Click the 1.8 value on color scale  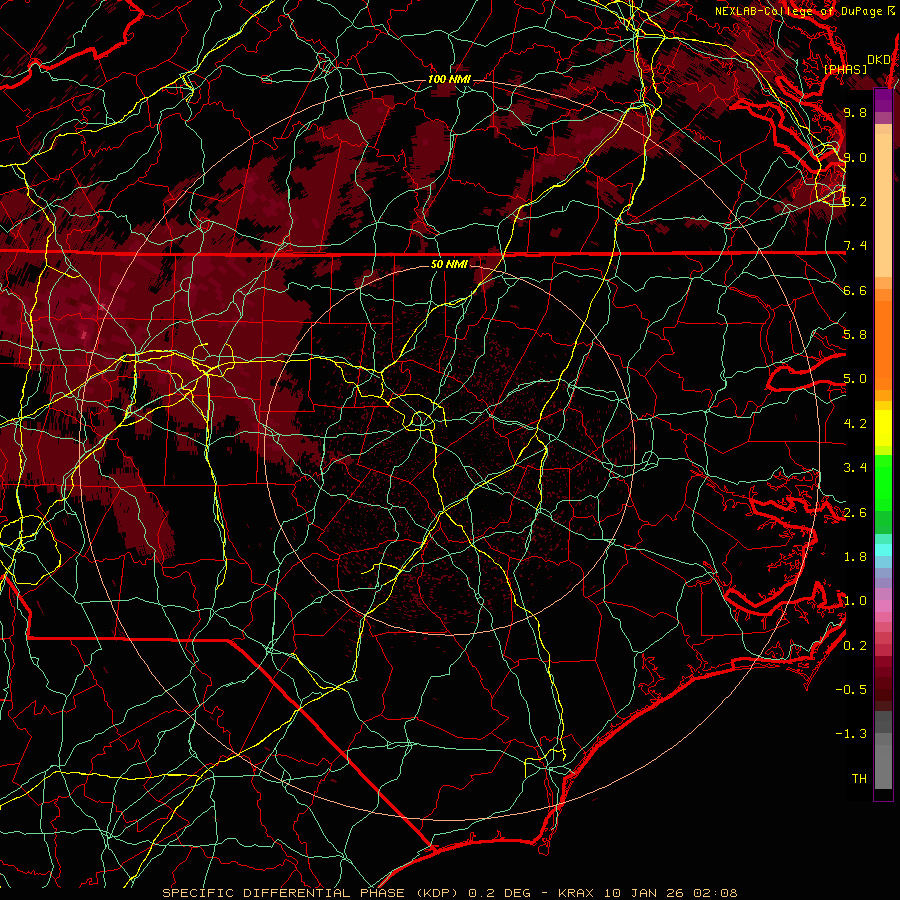855,557
